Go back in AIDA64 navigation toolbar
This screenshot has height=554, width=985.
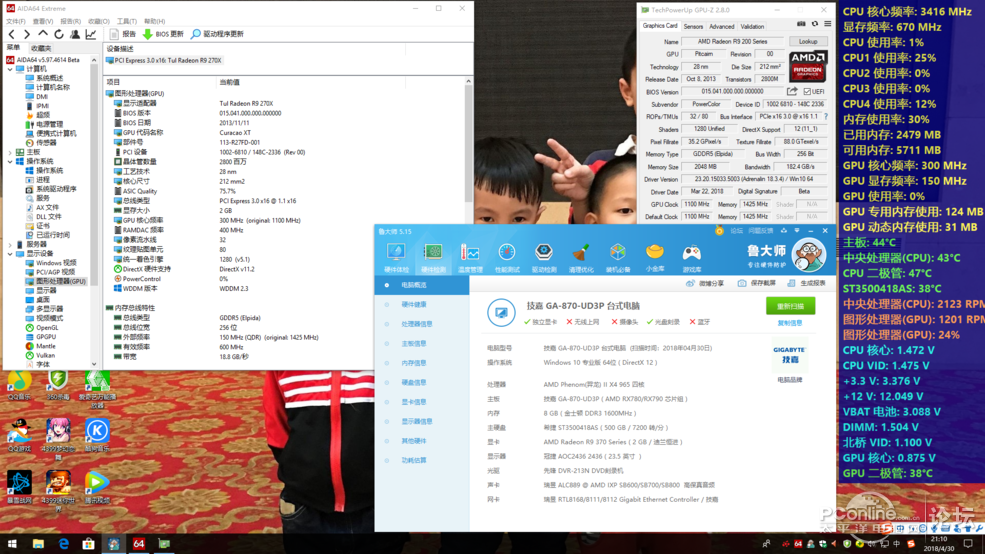click(11, 34)
